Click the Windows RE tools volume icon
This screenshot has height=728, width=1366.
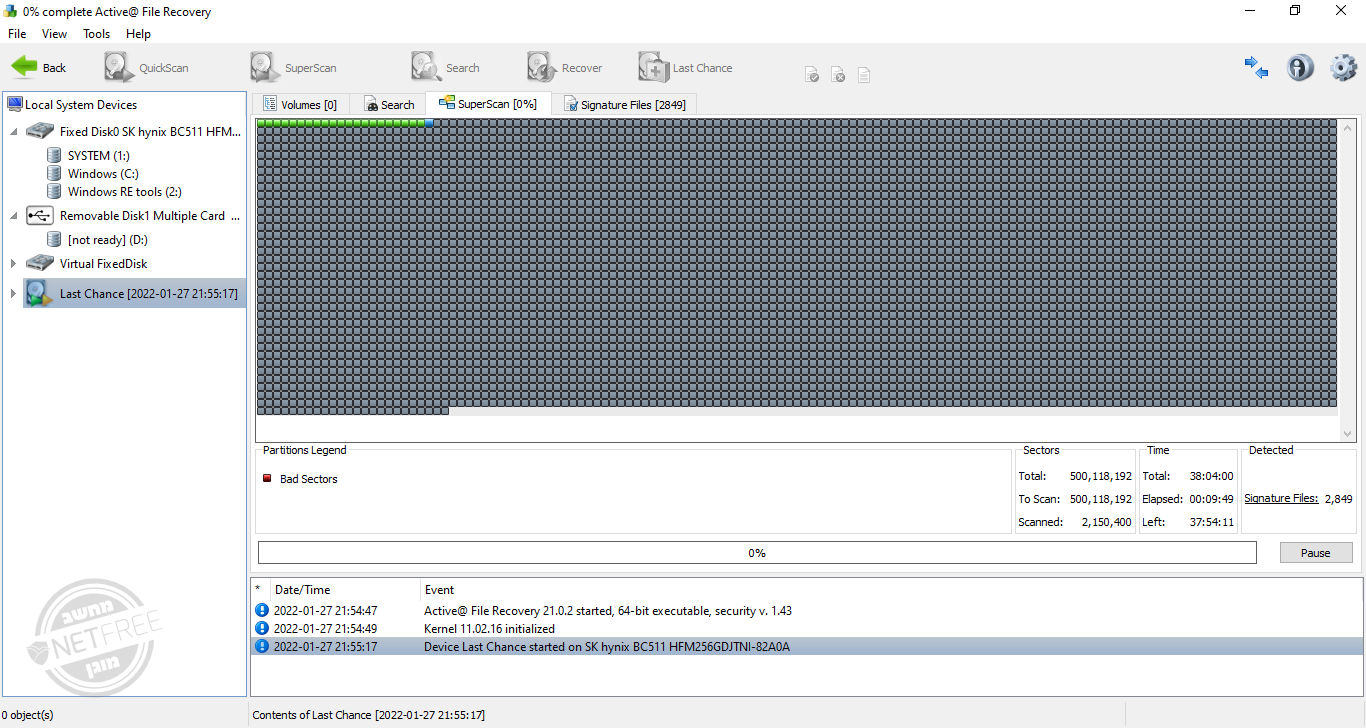click(x=54, y=191)
